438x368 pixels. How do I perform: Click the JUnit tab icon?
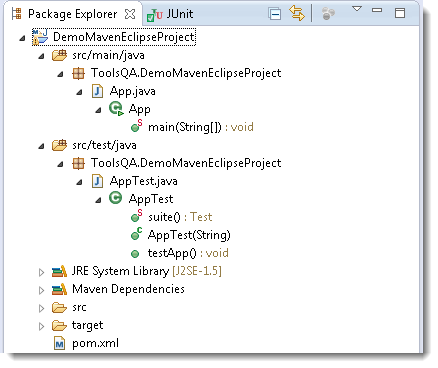tap(154, 15)
